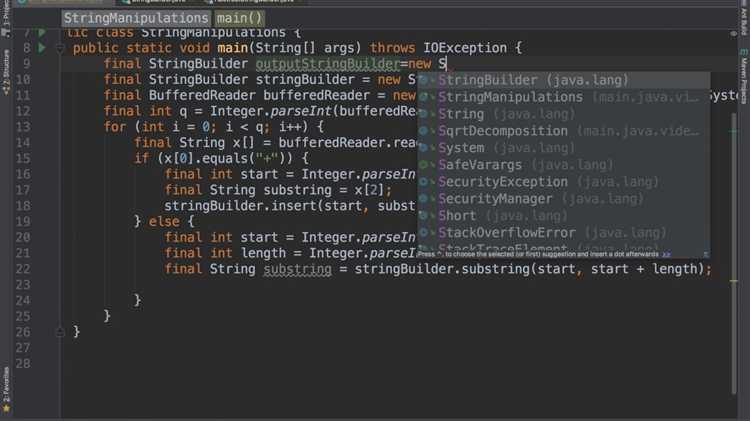Run the StringManipulations class with the gutter arrow
The image size is (750, 421).
[x=42, y=33]
